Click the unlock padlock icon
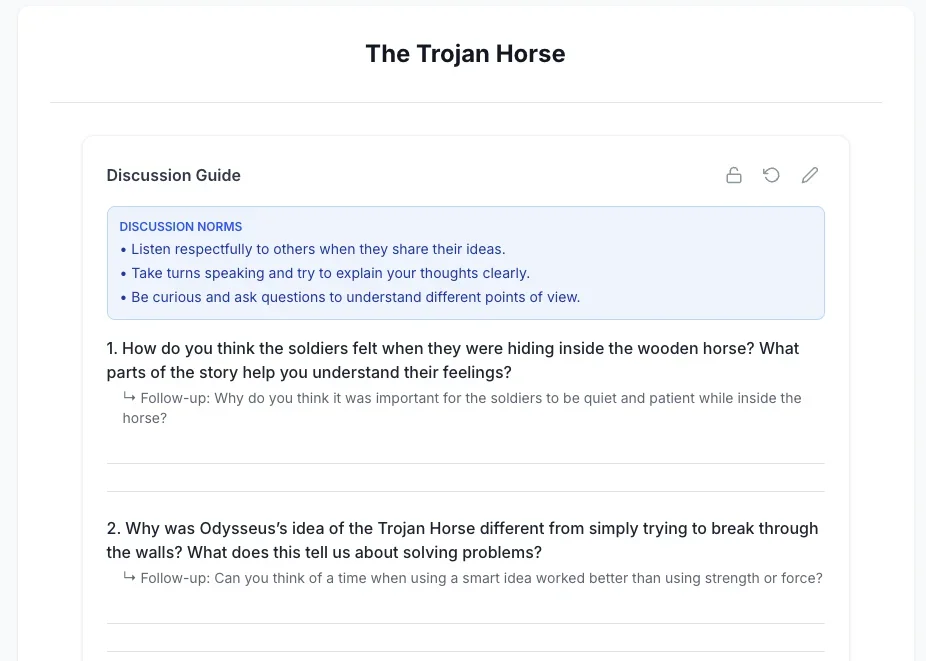 [734, 175]
